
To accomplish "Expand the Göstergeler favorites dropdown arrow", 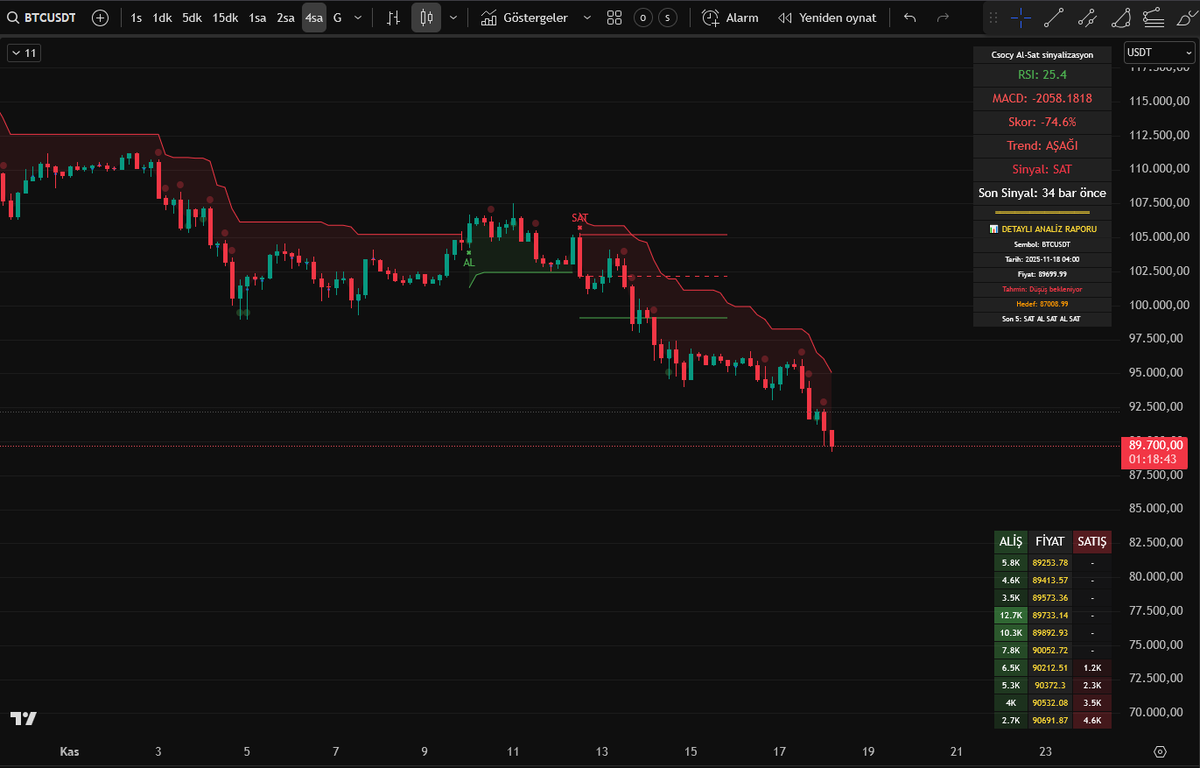I will tap(586, 18).
